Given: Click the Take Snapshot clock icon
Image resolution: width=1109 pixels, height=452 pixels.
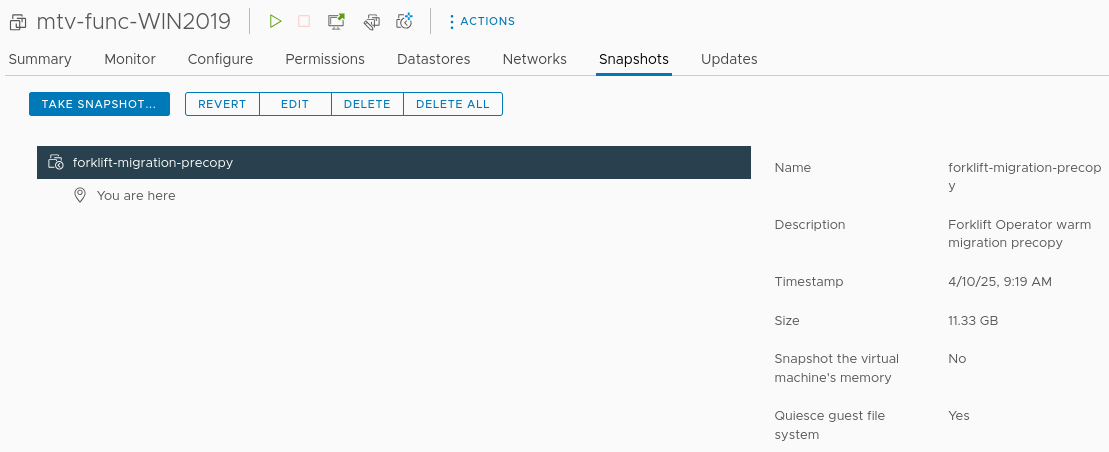Looking at the screenshot, I should [x=405, y=21].
